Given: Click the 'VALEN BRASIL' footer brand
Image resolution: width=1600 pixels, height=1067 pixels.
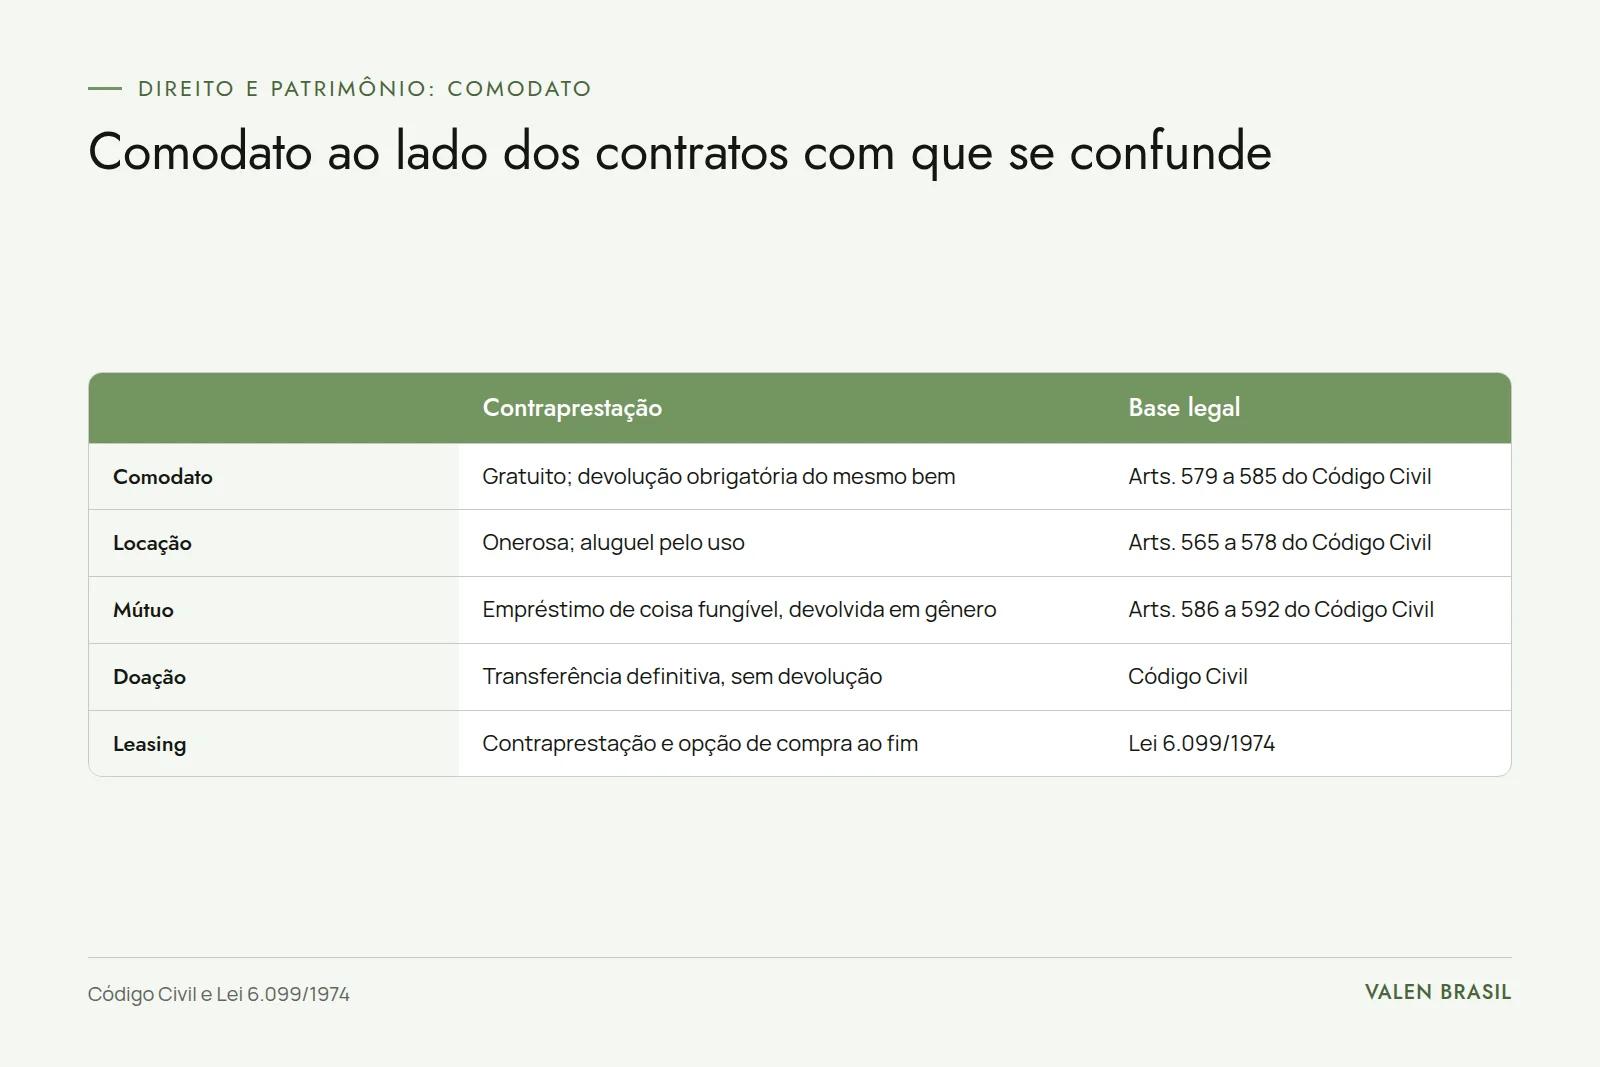Looking at the screenshot, I should pyautogui.click(x=1438, y=992).
